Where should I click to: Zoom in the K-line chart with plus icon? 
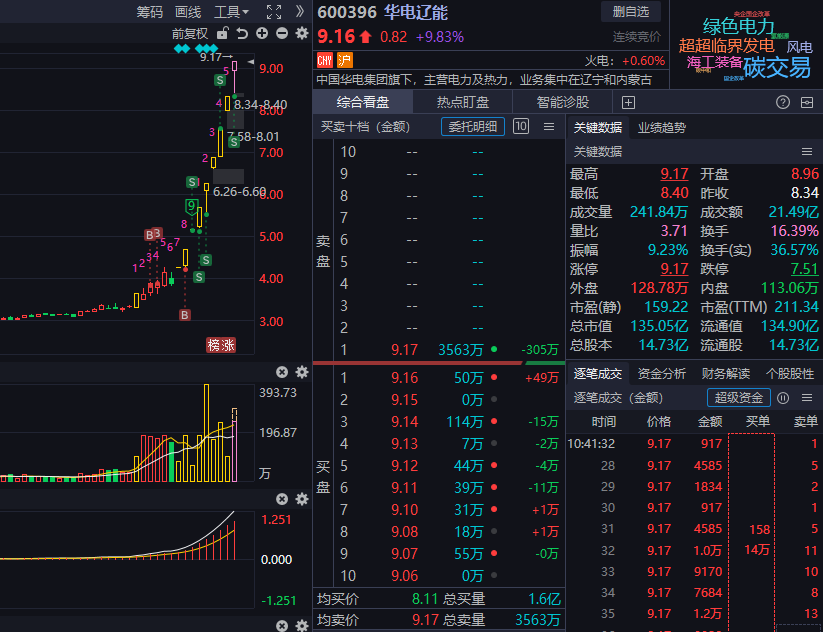pos(262,34)
